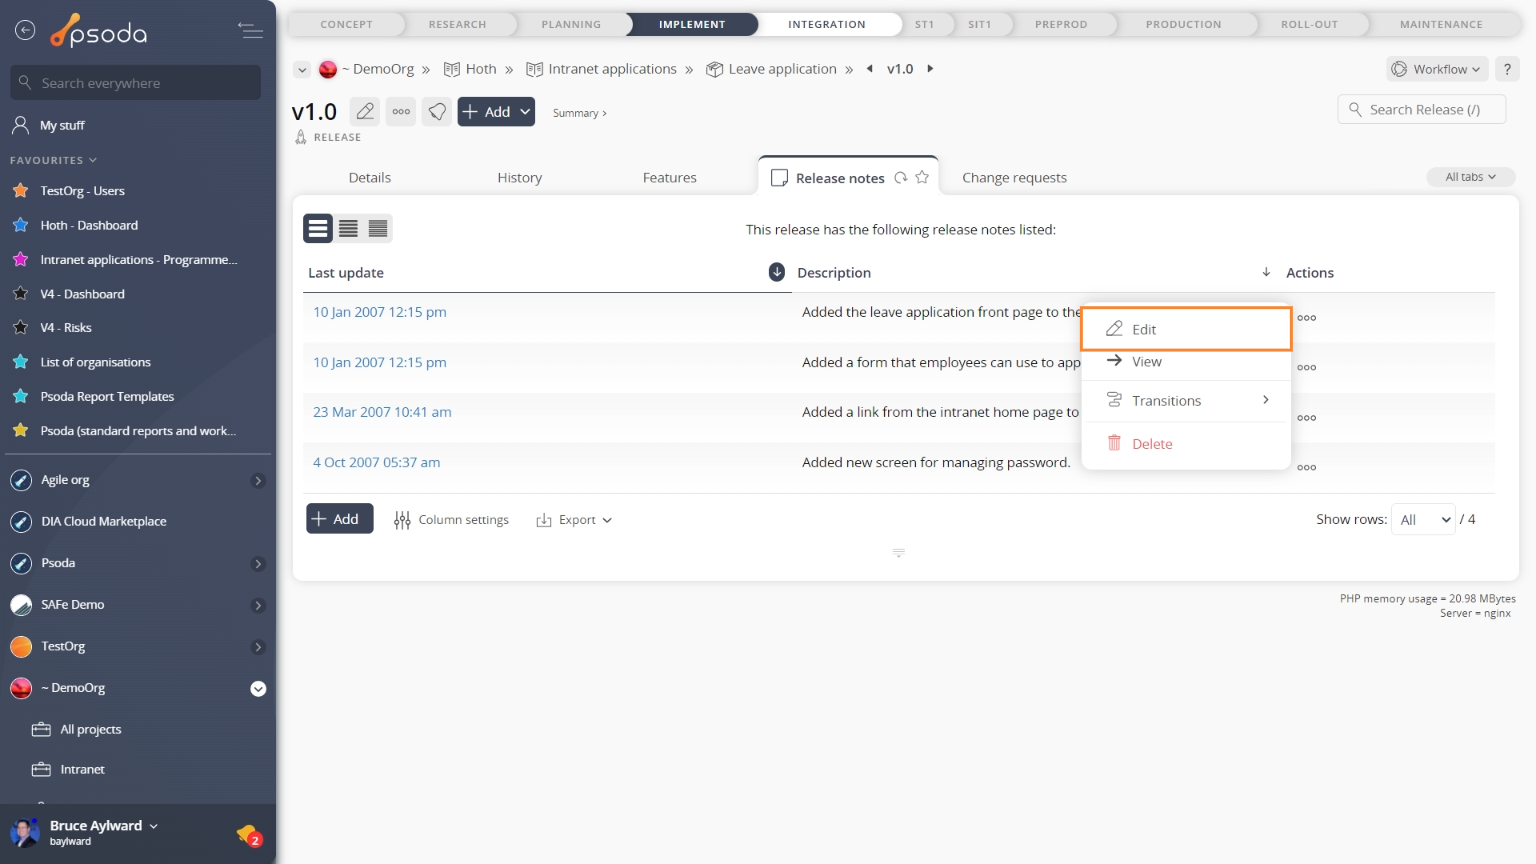Sort by Last update using arrow icon
This screenshot has height=864, width=1536.
pyautogui.click(x=777, y=272)
